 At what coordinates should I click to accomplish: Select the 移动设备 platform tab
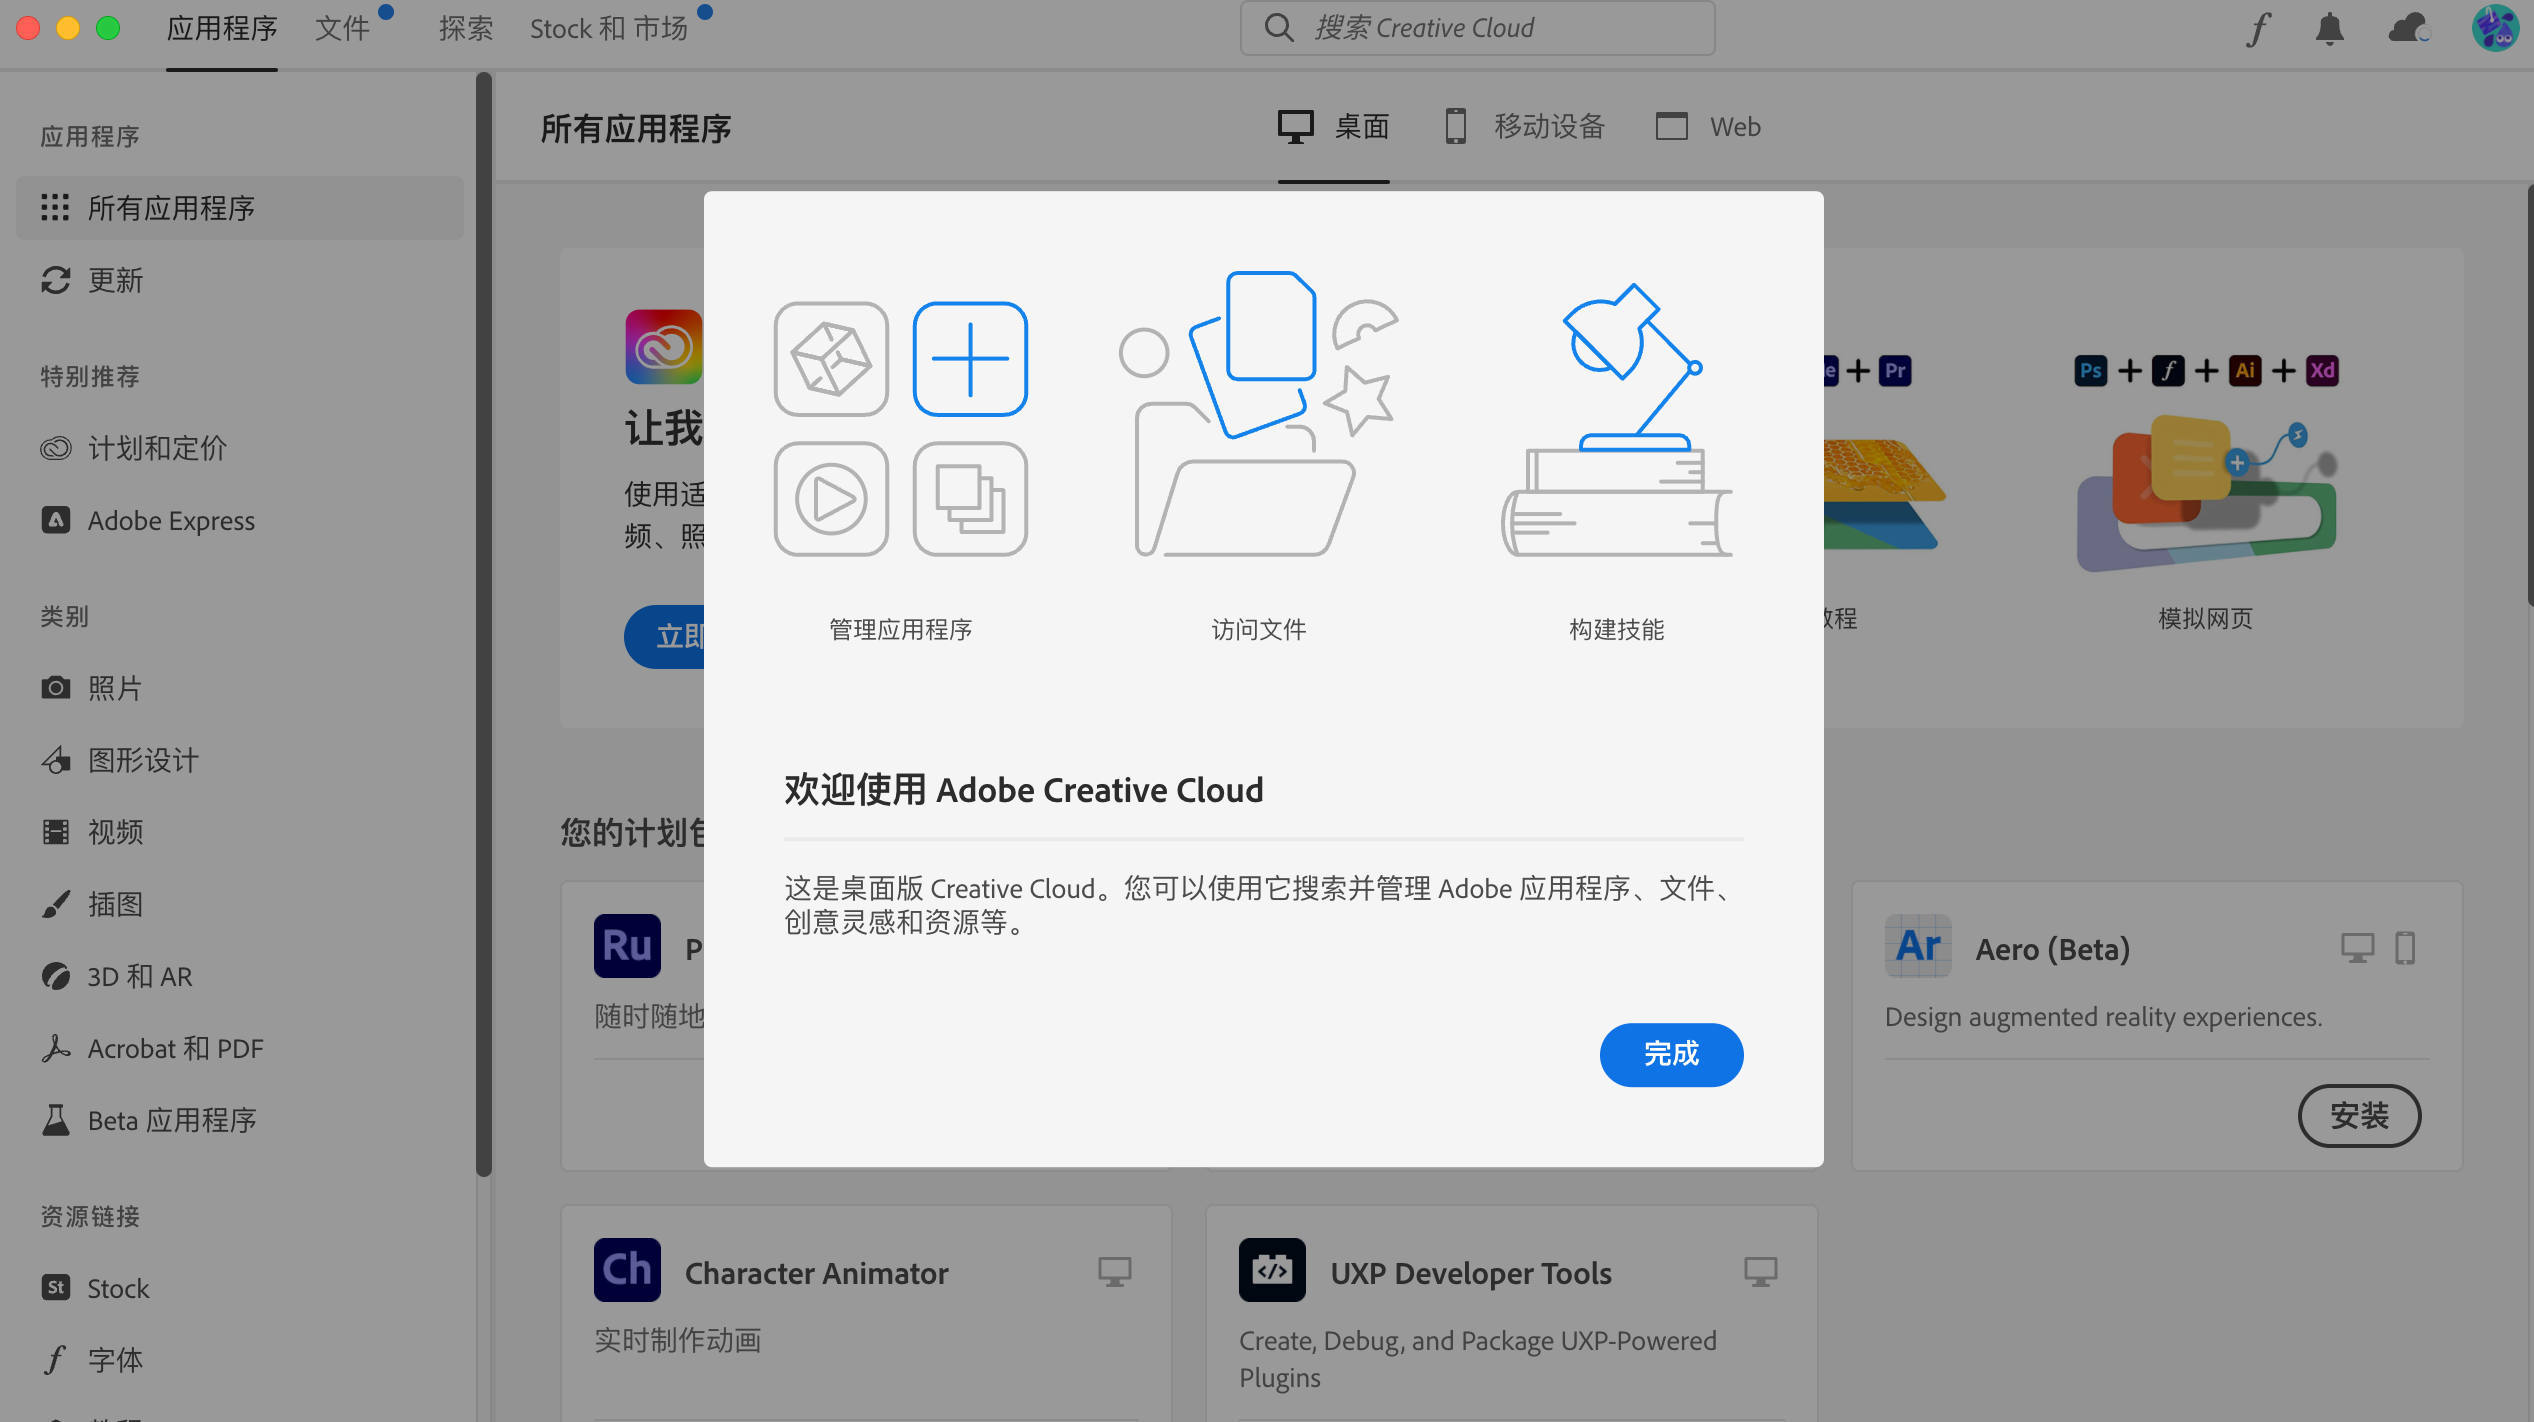(1525, 127)
